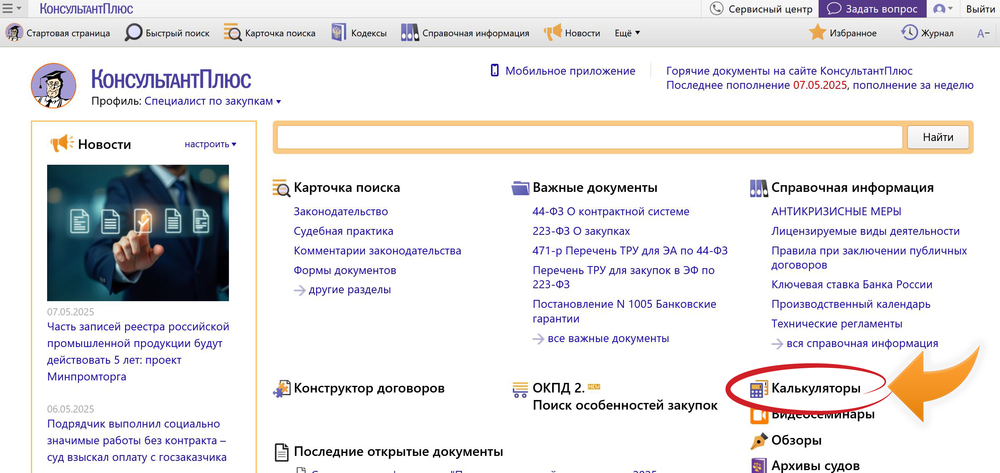
Task: Open the Калькуляторы section
Action: click(816, 388)
